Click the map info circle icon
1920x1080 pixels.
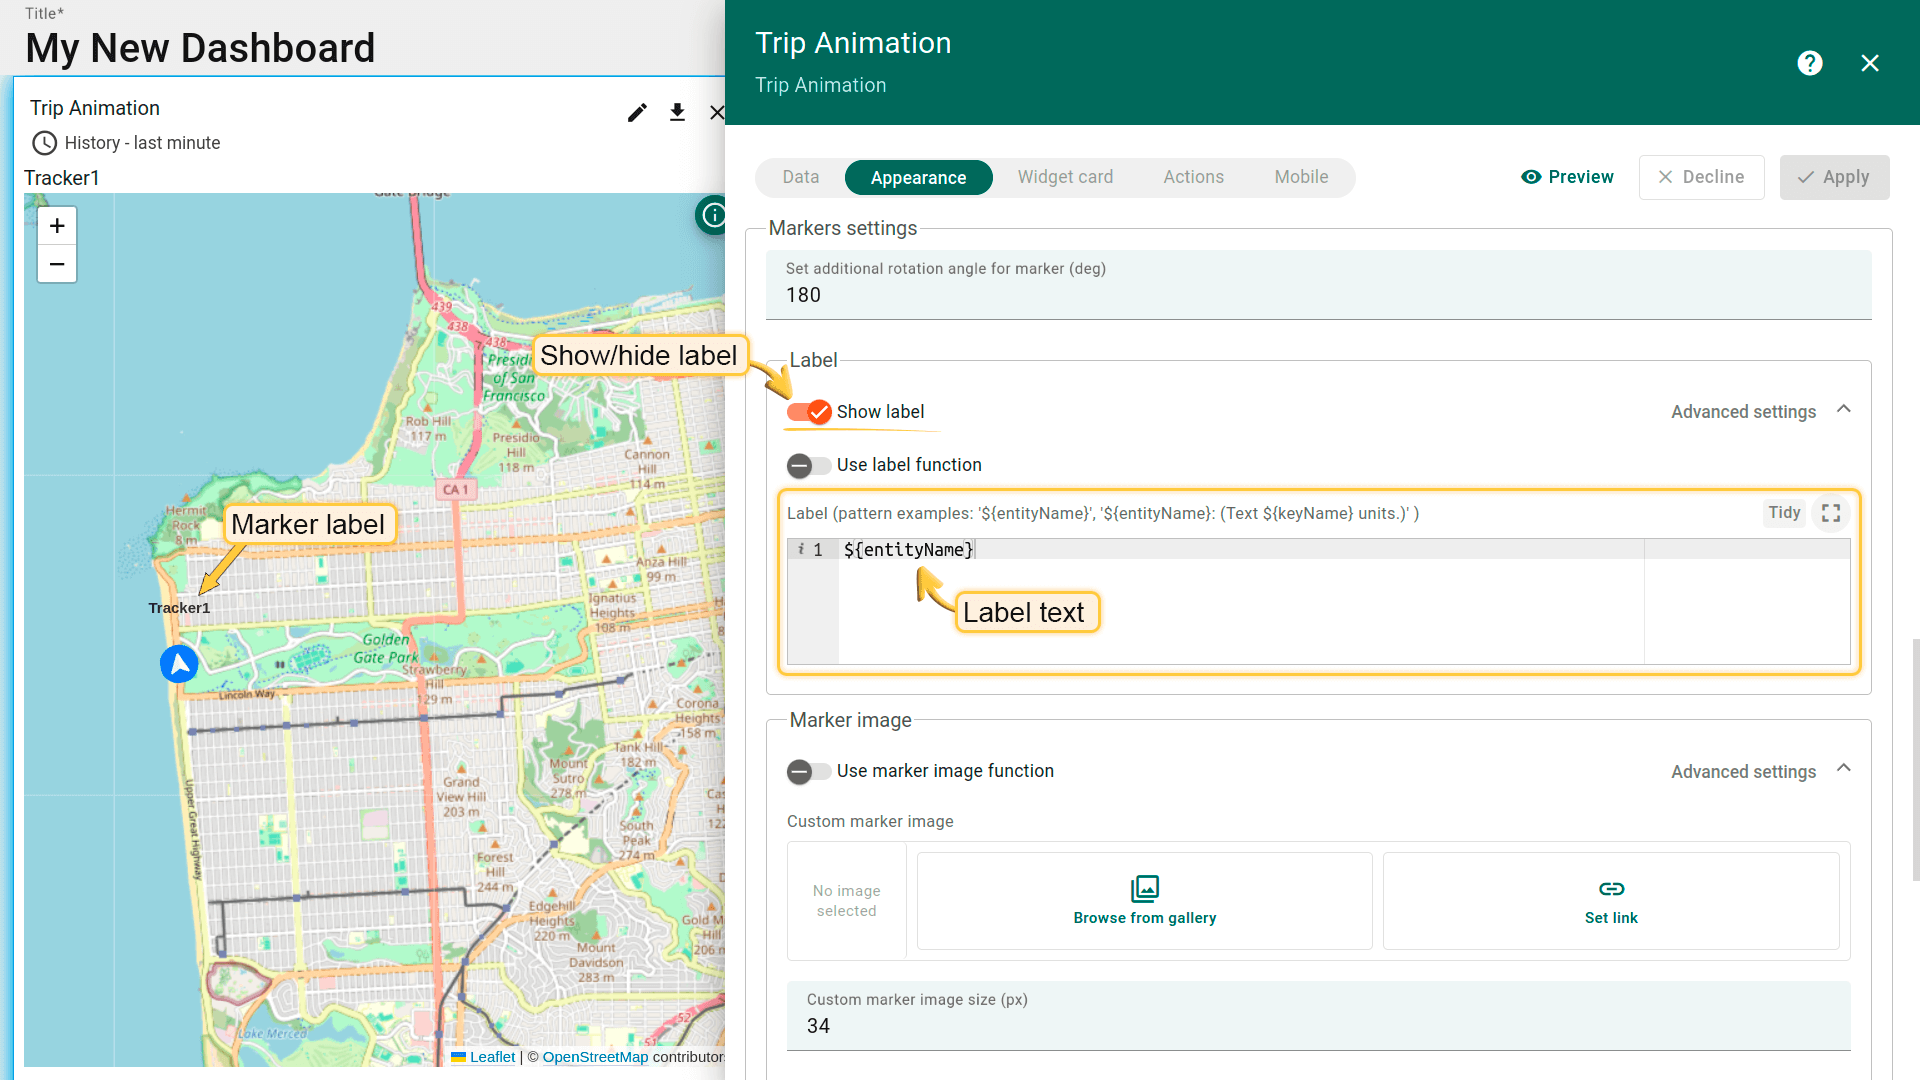point(713,215)
